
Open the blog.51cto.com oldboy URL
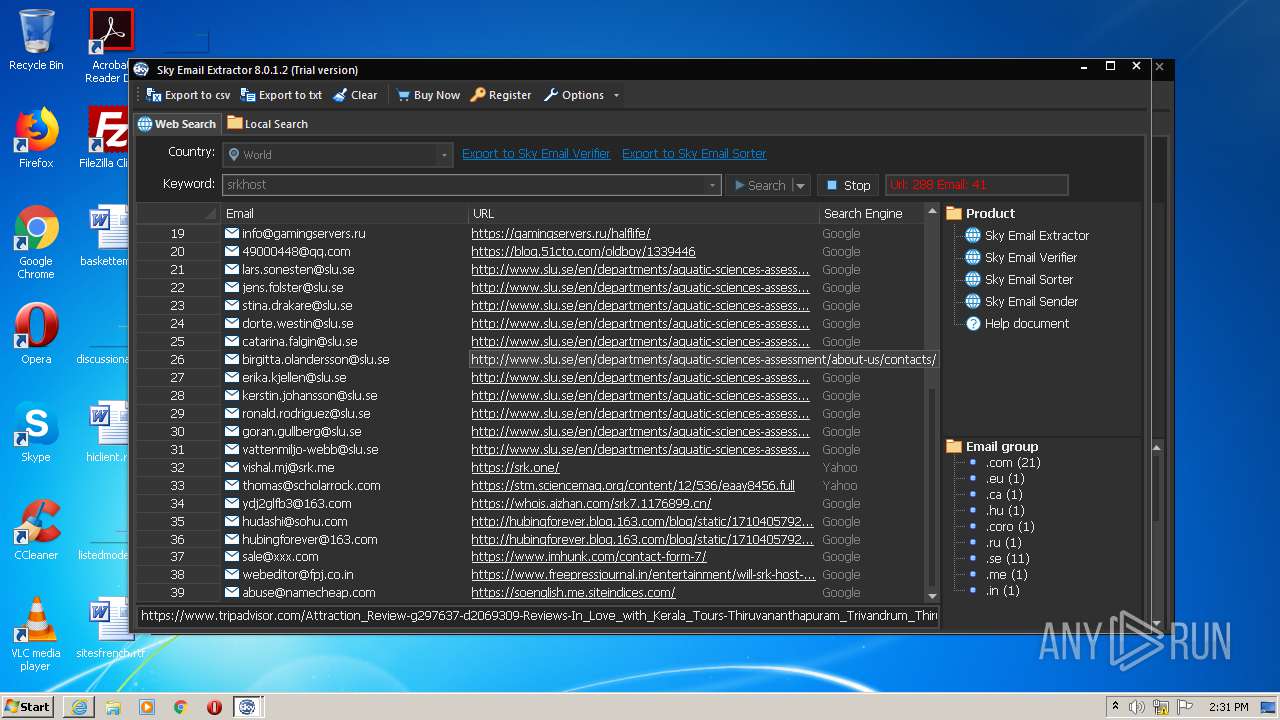(583, 252)
